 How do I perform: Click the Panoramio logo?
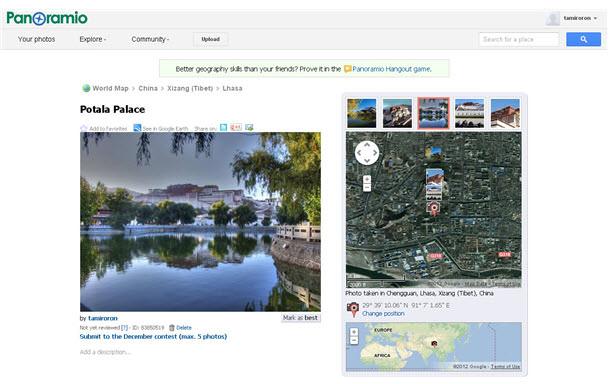click(47, 18)
